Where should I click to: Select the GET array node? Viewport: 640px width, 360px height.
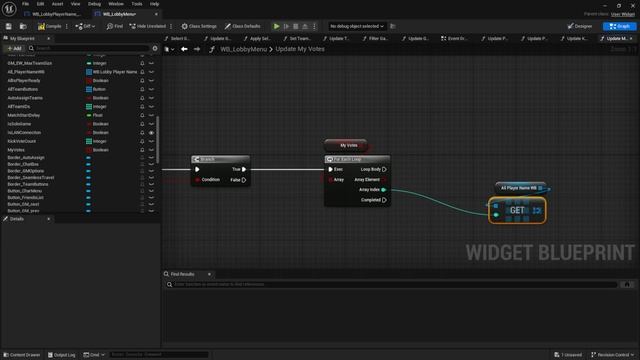[x=517, y=210]
